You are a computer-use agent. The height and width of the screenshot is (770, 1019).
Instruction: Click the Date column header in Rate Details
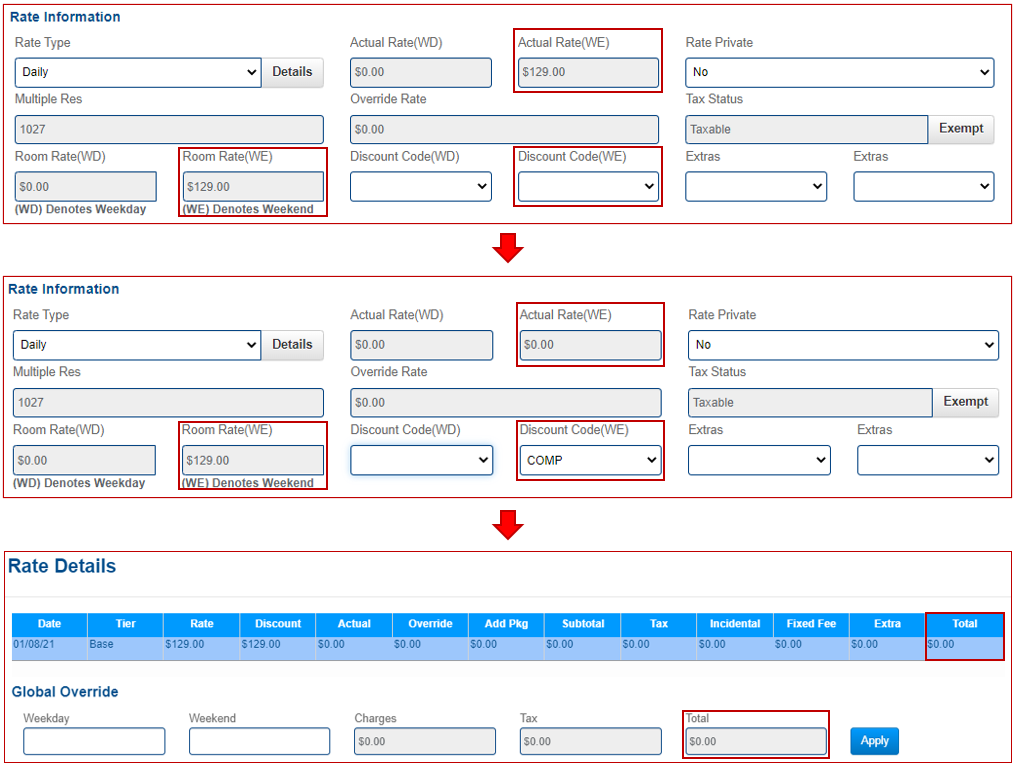pyautogui.click(x=49, y=624)
